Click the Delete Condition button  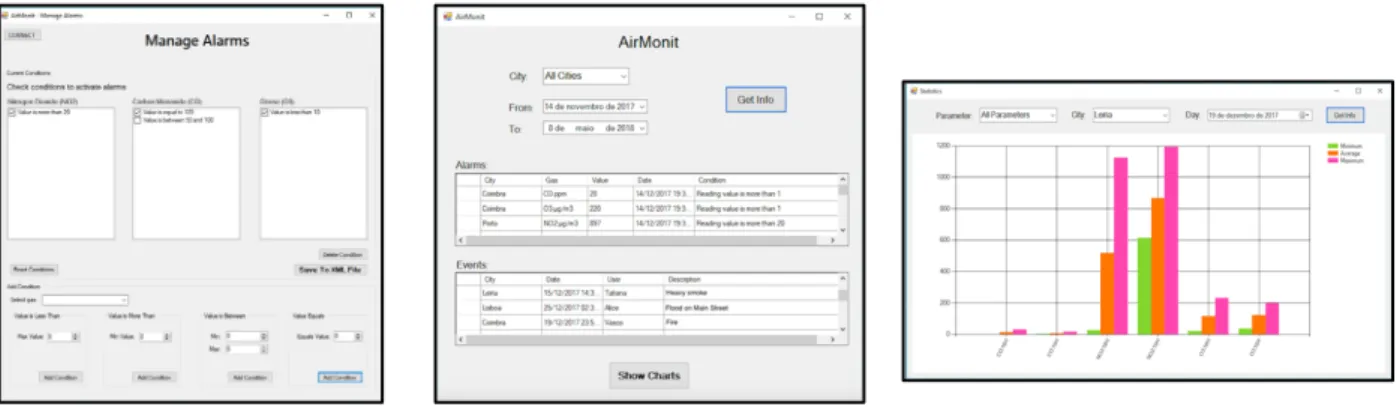pos(343,254)
